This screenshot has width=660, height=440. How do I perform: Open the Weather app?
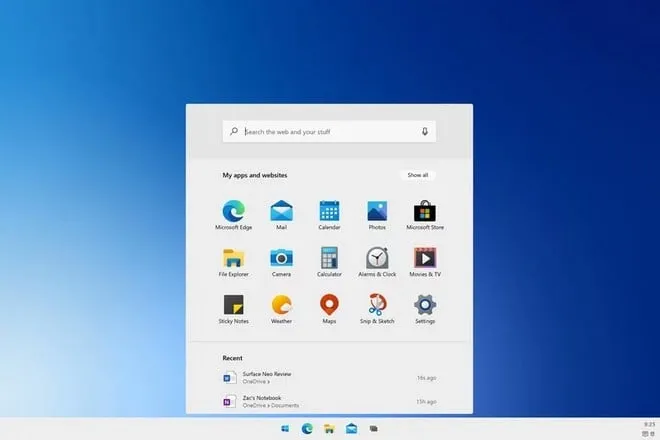click(x=281, y=305)
